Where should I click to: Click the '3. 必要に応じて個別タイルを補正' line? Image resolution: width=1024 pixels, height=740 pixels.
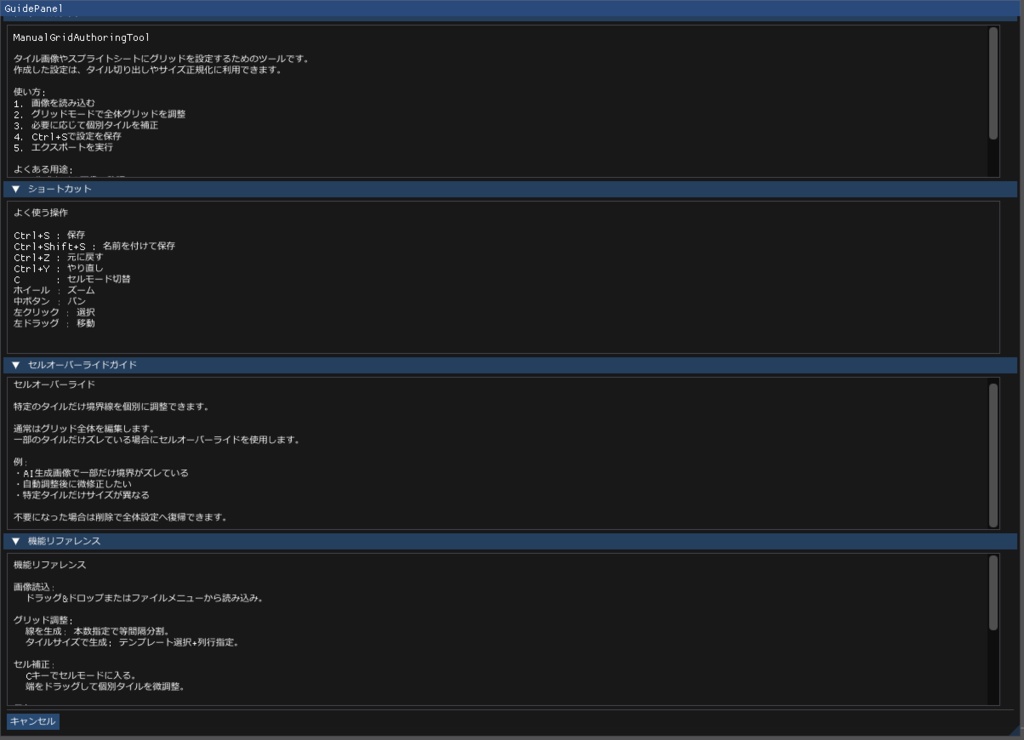pyautogui.click(x=86, y=125)
